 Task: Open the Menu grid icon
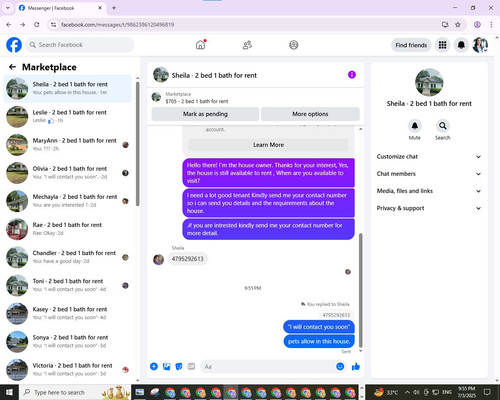point(442,45)
